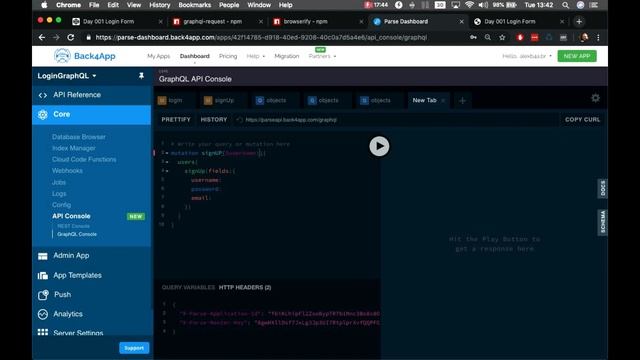This screenshot has height=360, width=640.
Task: Click the Chrome profile avatar
Action: pyautogui.click(x=584, y=37)
